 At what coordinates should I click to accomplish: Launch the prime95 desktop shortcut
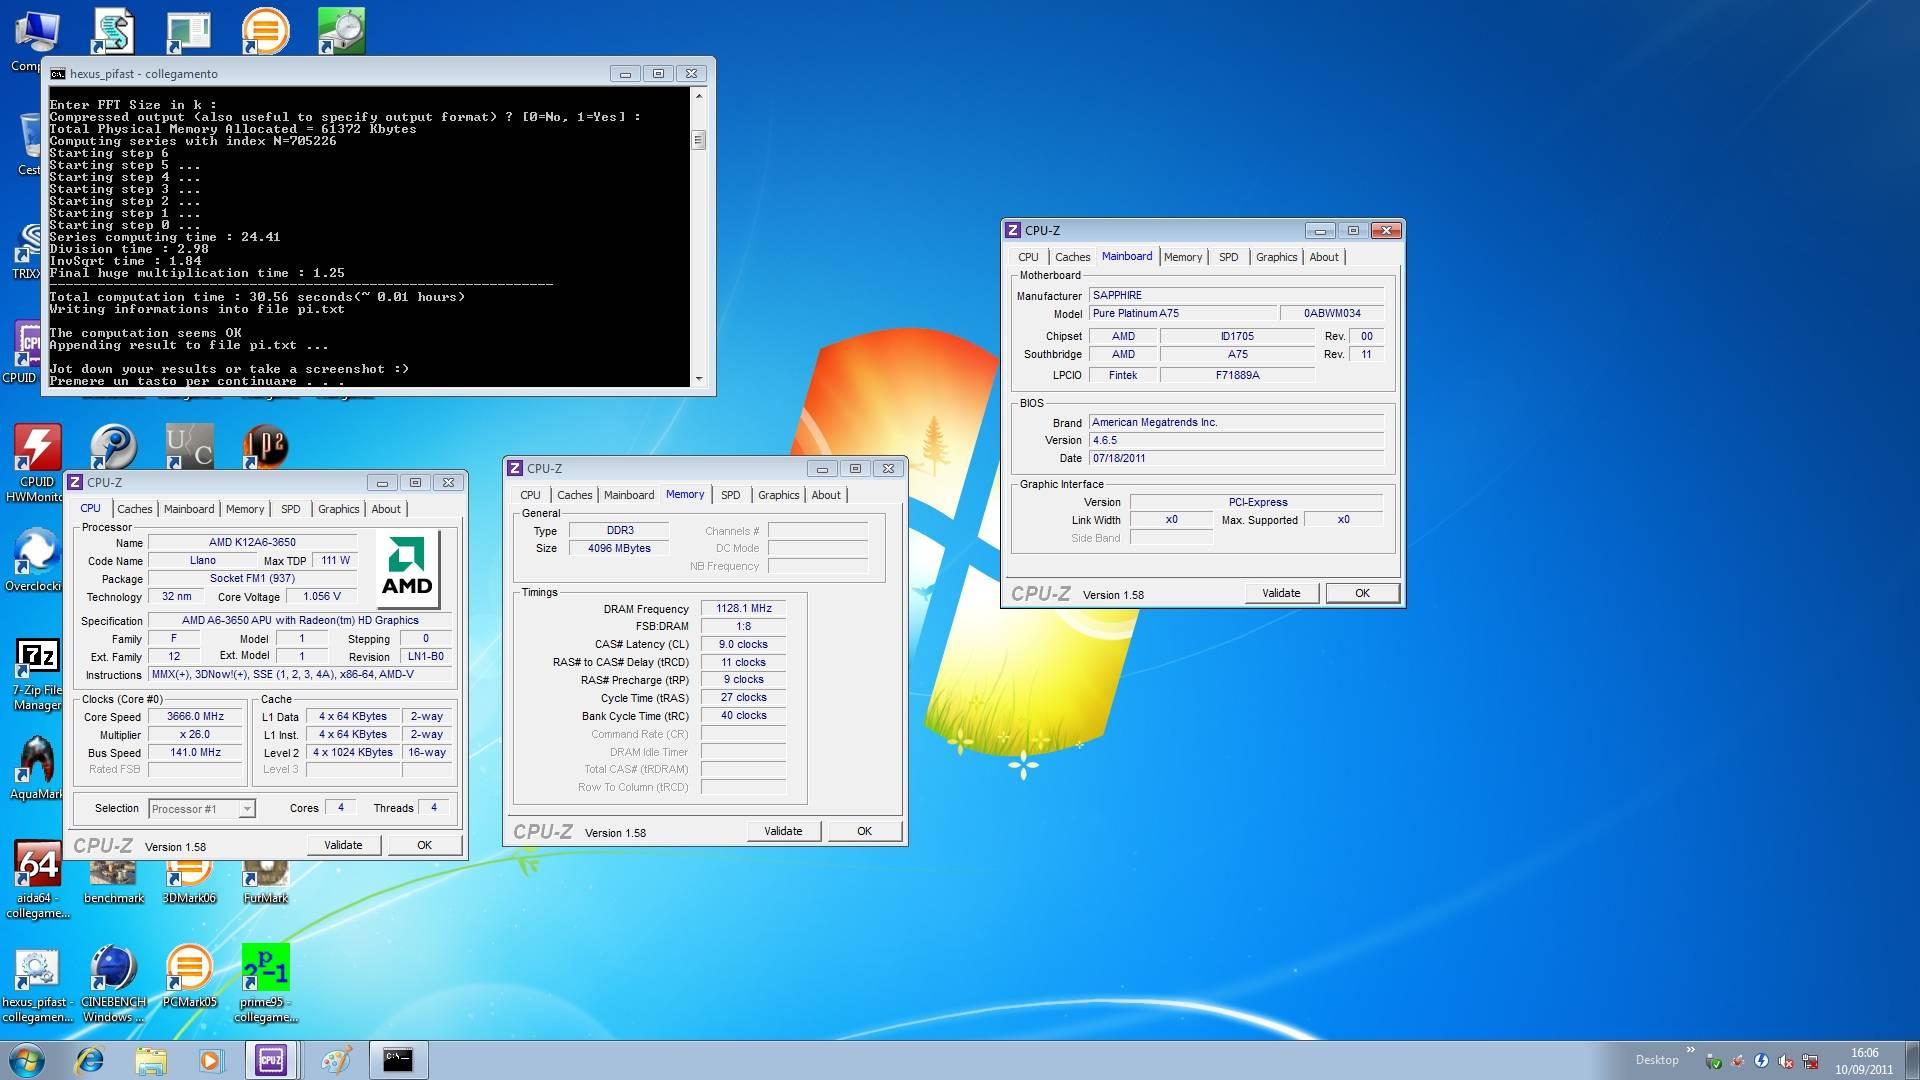(265, 984)
